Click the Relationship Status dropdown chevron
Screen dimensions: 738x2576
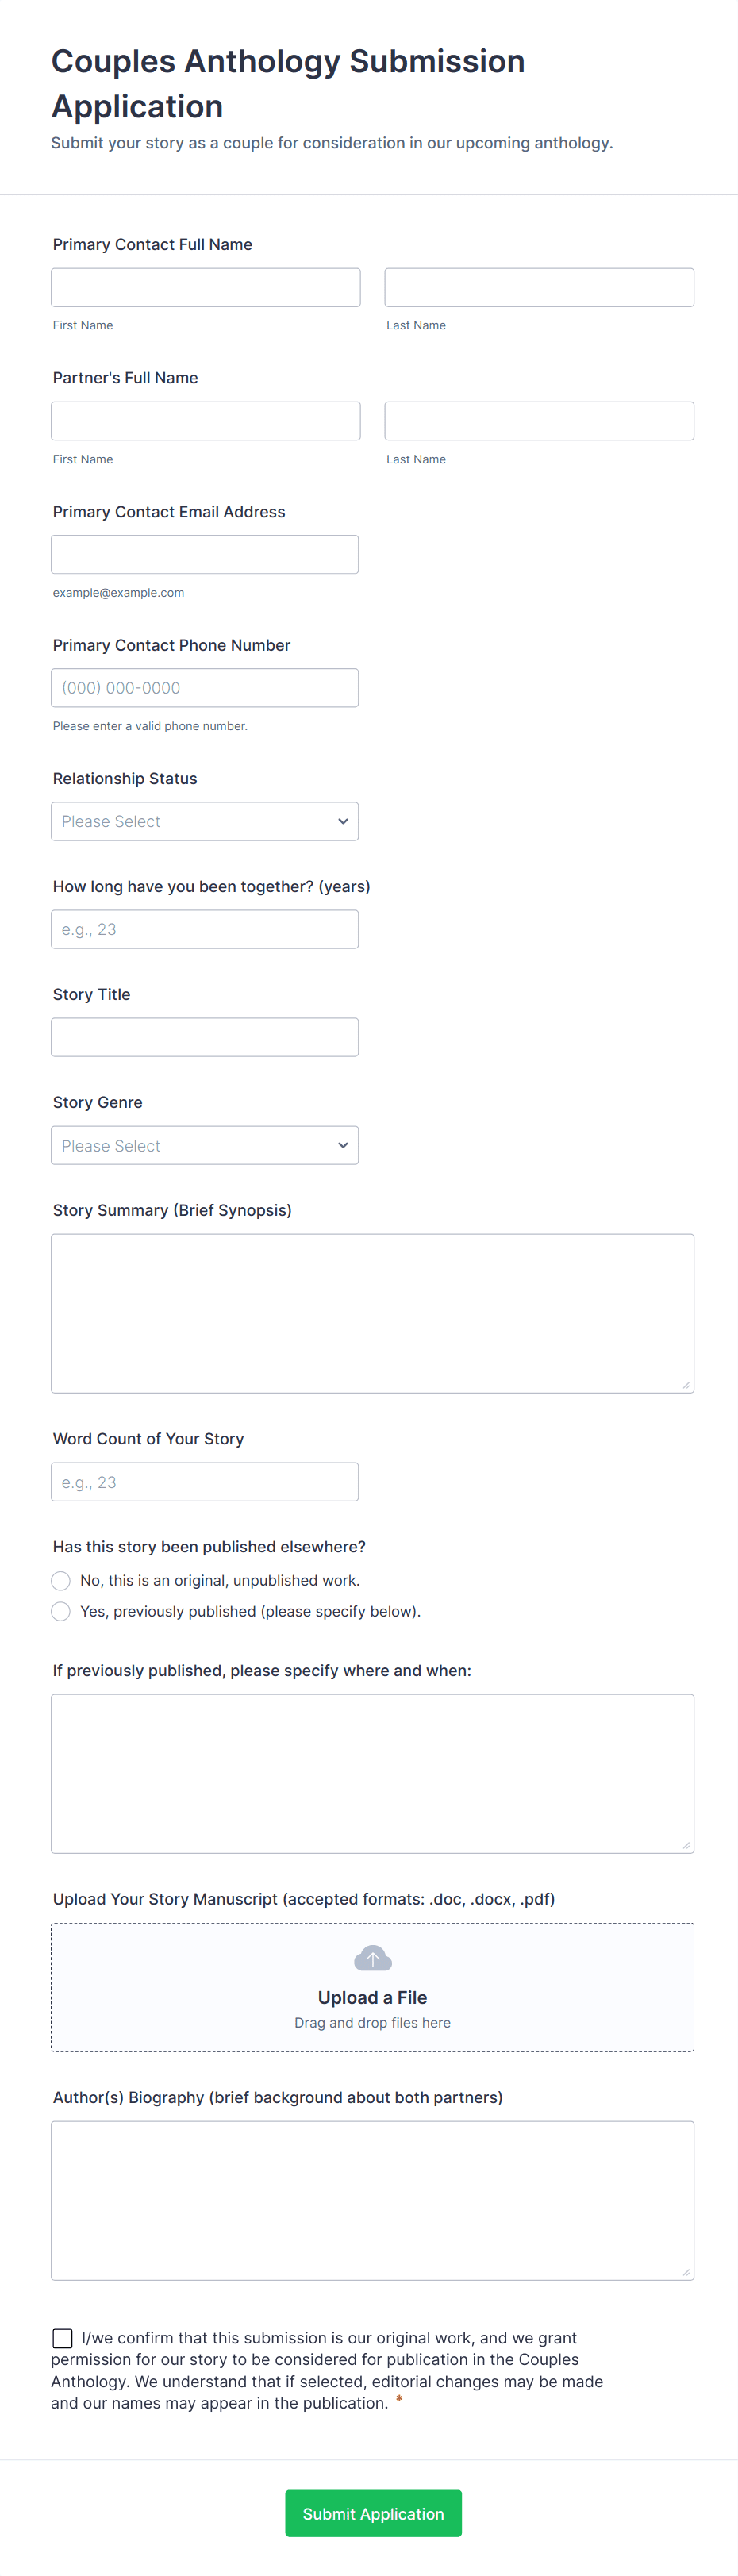coord(343,821)
